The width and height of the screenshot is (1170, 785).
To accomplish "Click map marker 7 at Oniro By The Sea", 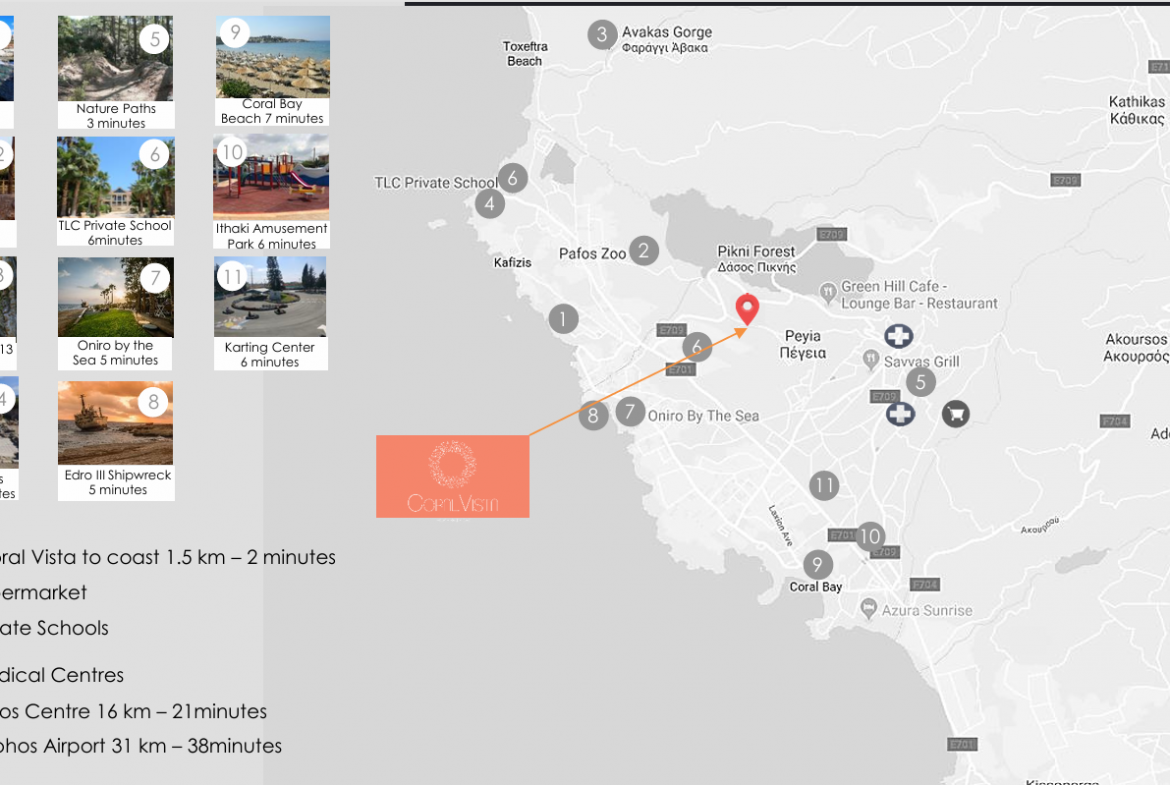I will [x=631, y=412].
